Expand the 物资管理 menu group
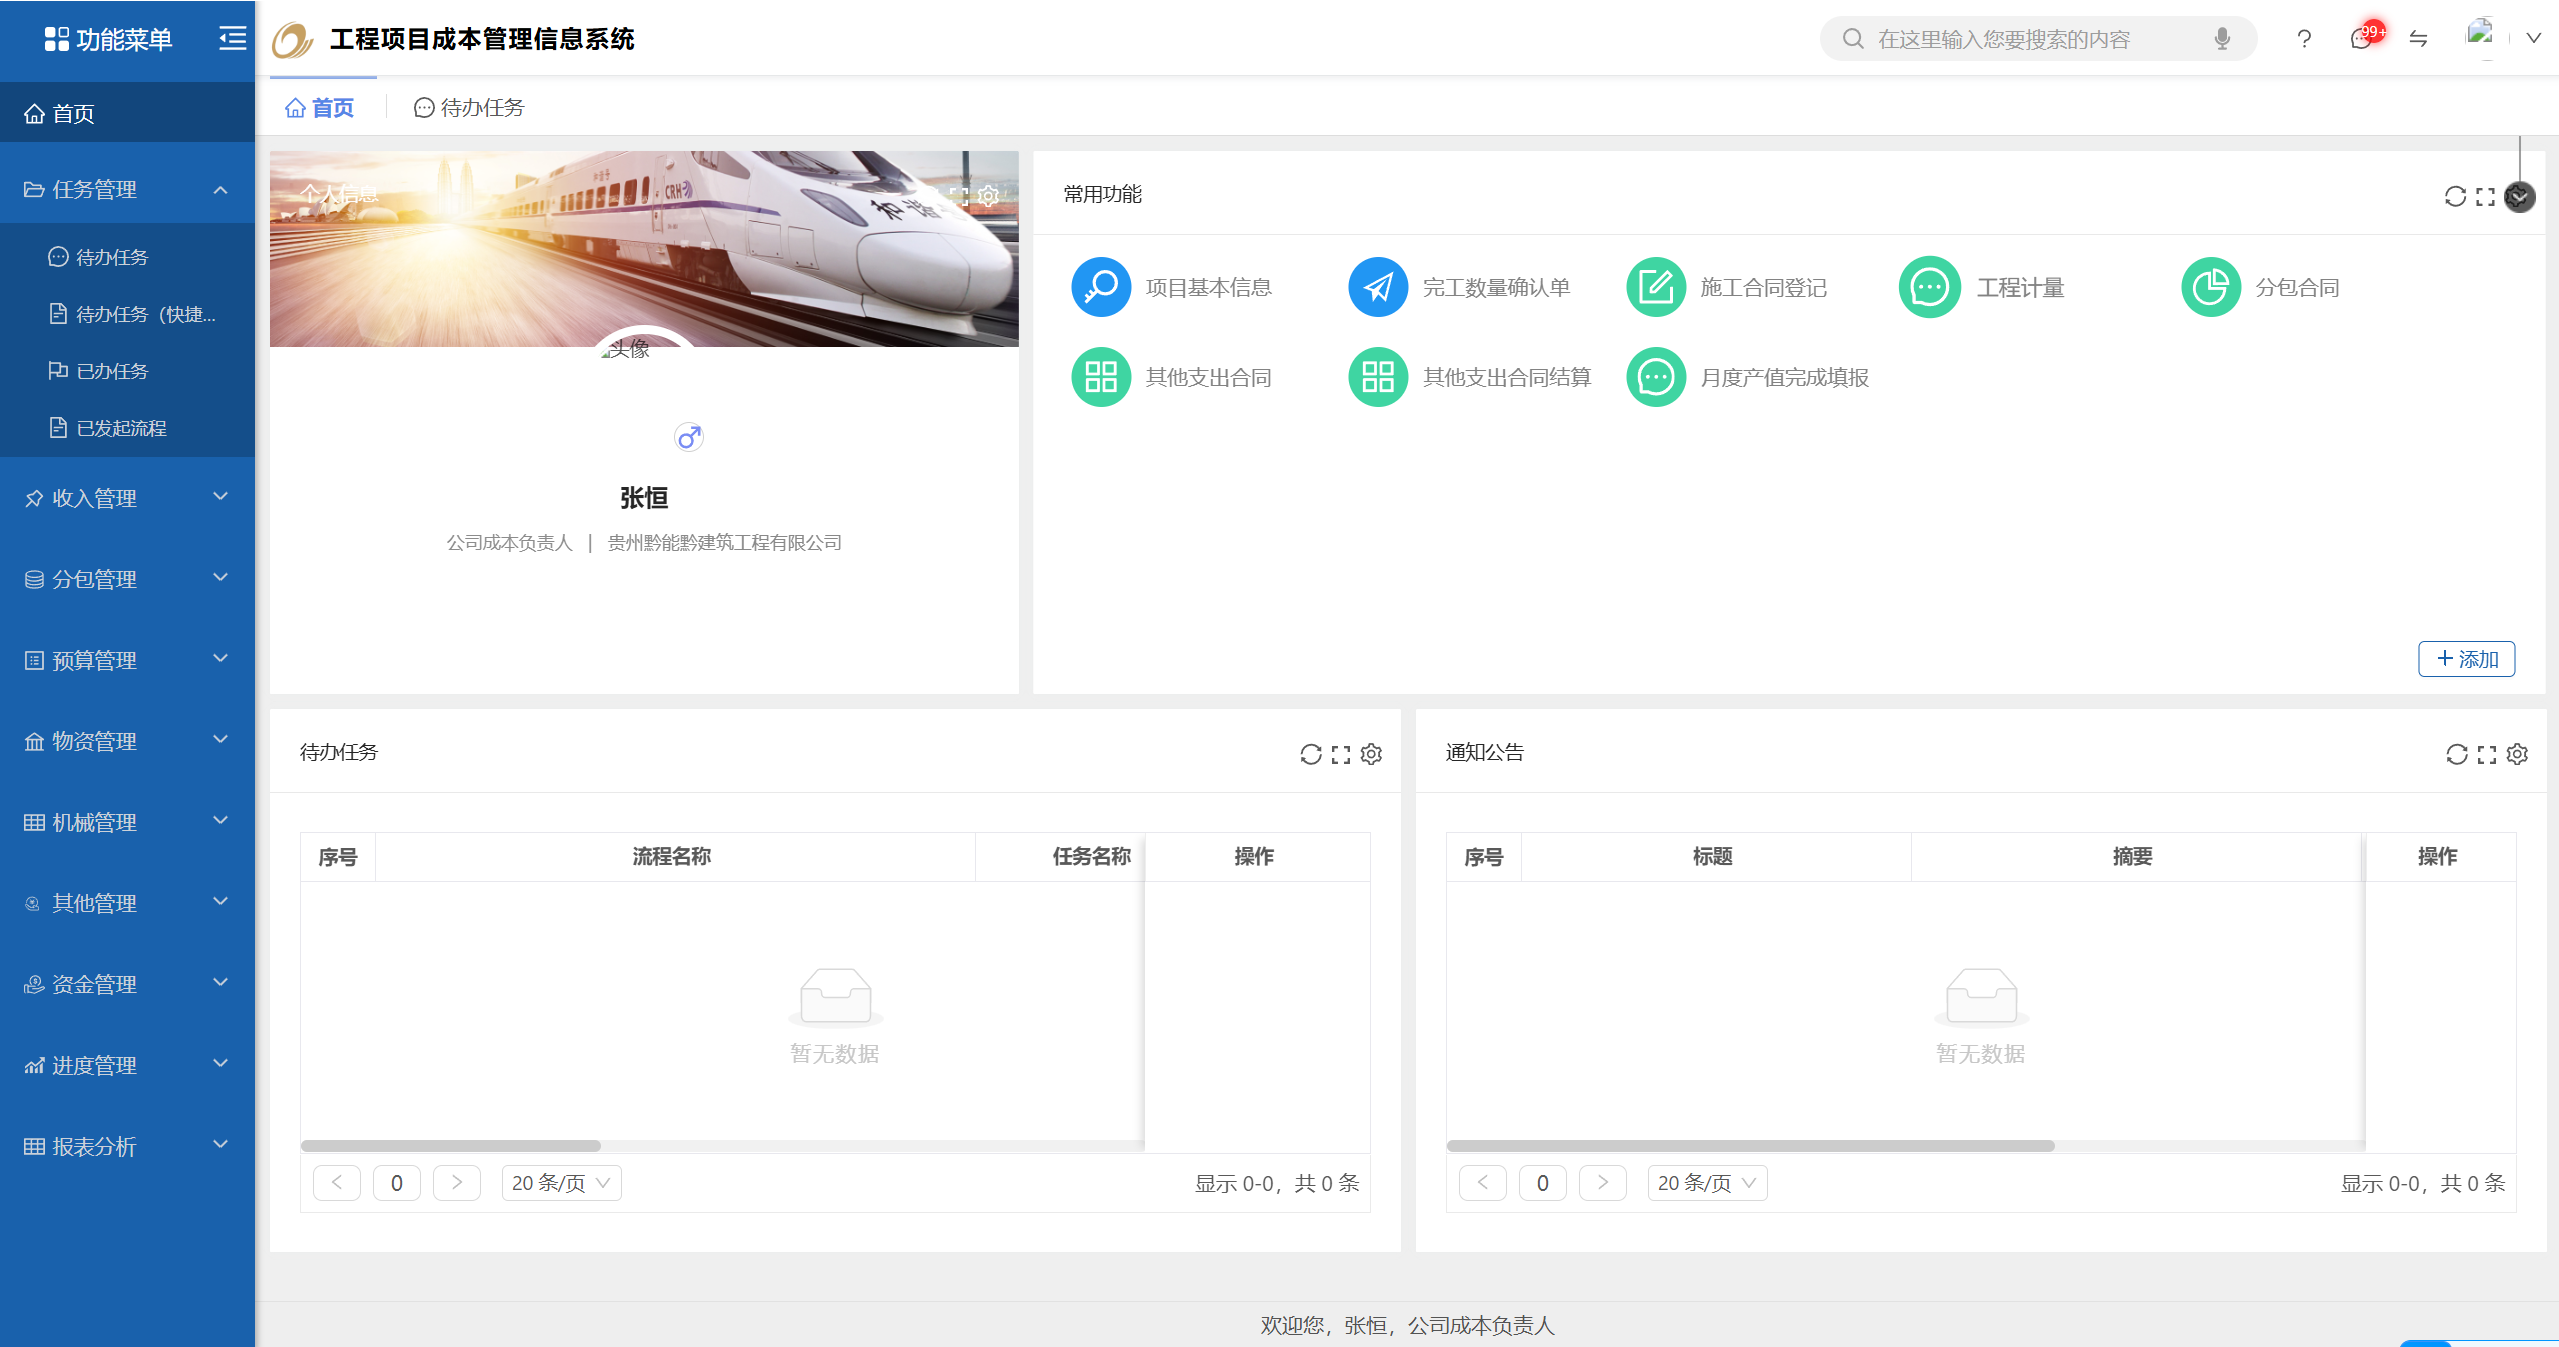The height and width of the screenshot is (1347, 2559). [x=127, y=740]
